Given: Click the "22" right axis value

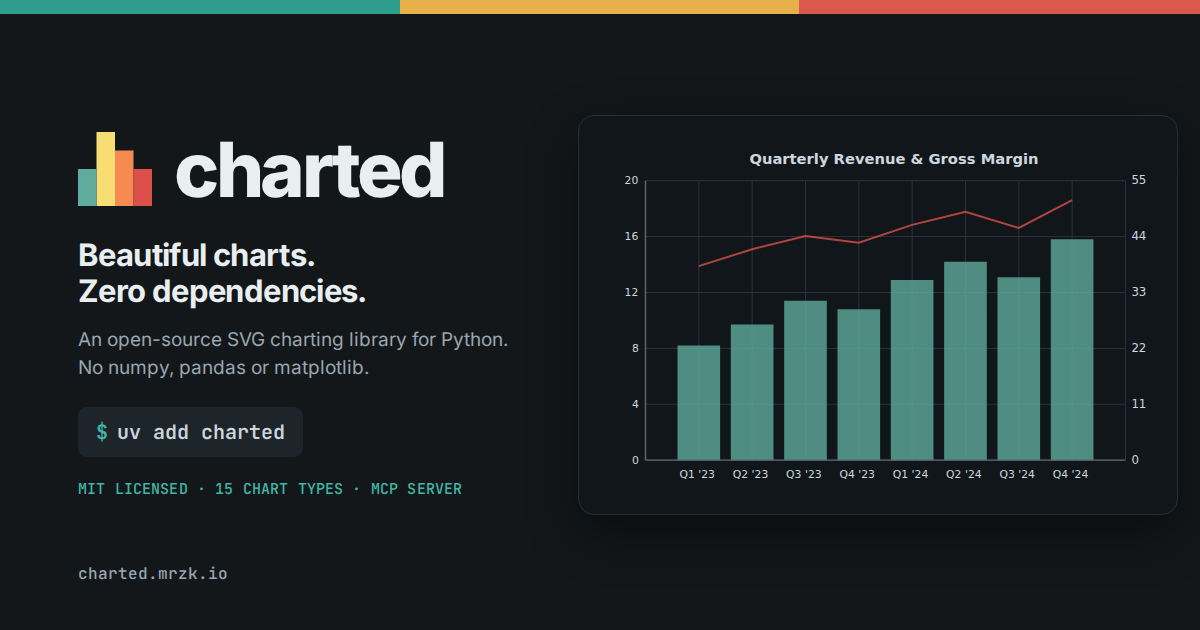Looking at the screenshot, I should coord(1138,348).
